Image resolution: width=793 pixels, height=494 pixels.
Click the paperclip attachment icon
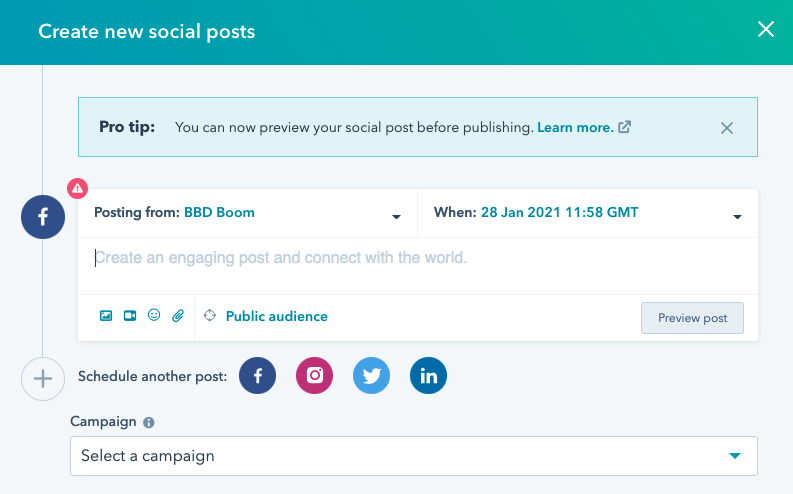pyautogui.click(x=178, y=316)
